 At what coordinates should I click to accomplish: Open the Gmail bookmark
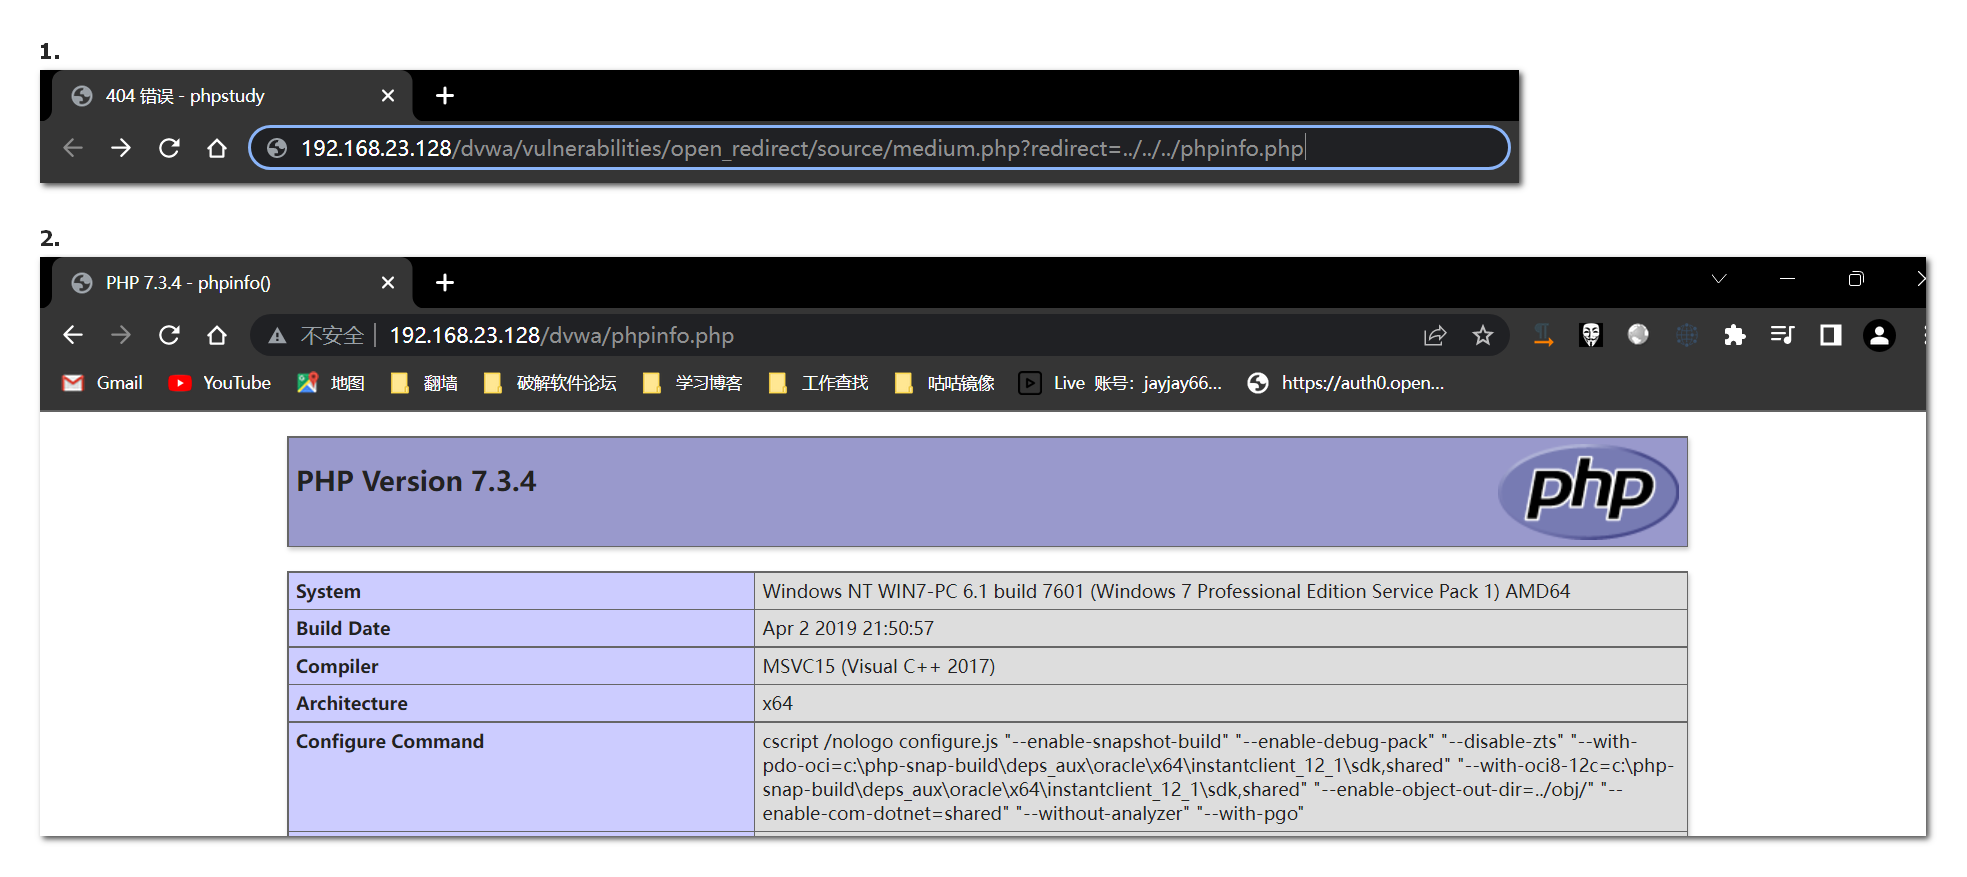[x=102, y=383]
